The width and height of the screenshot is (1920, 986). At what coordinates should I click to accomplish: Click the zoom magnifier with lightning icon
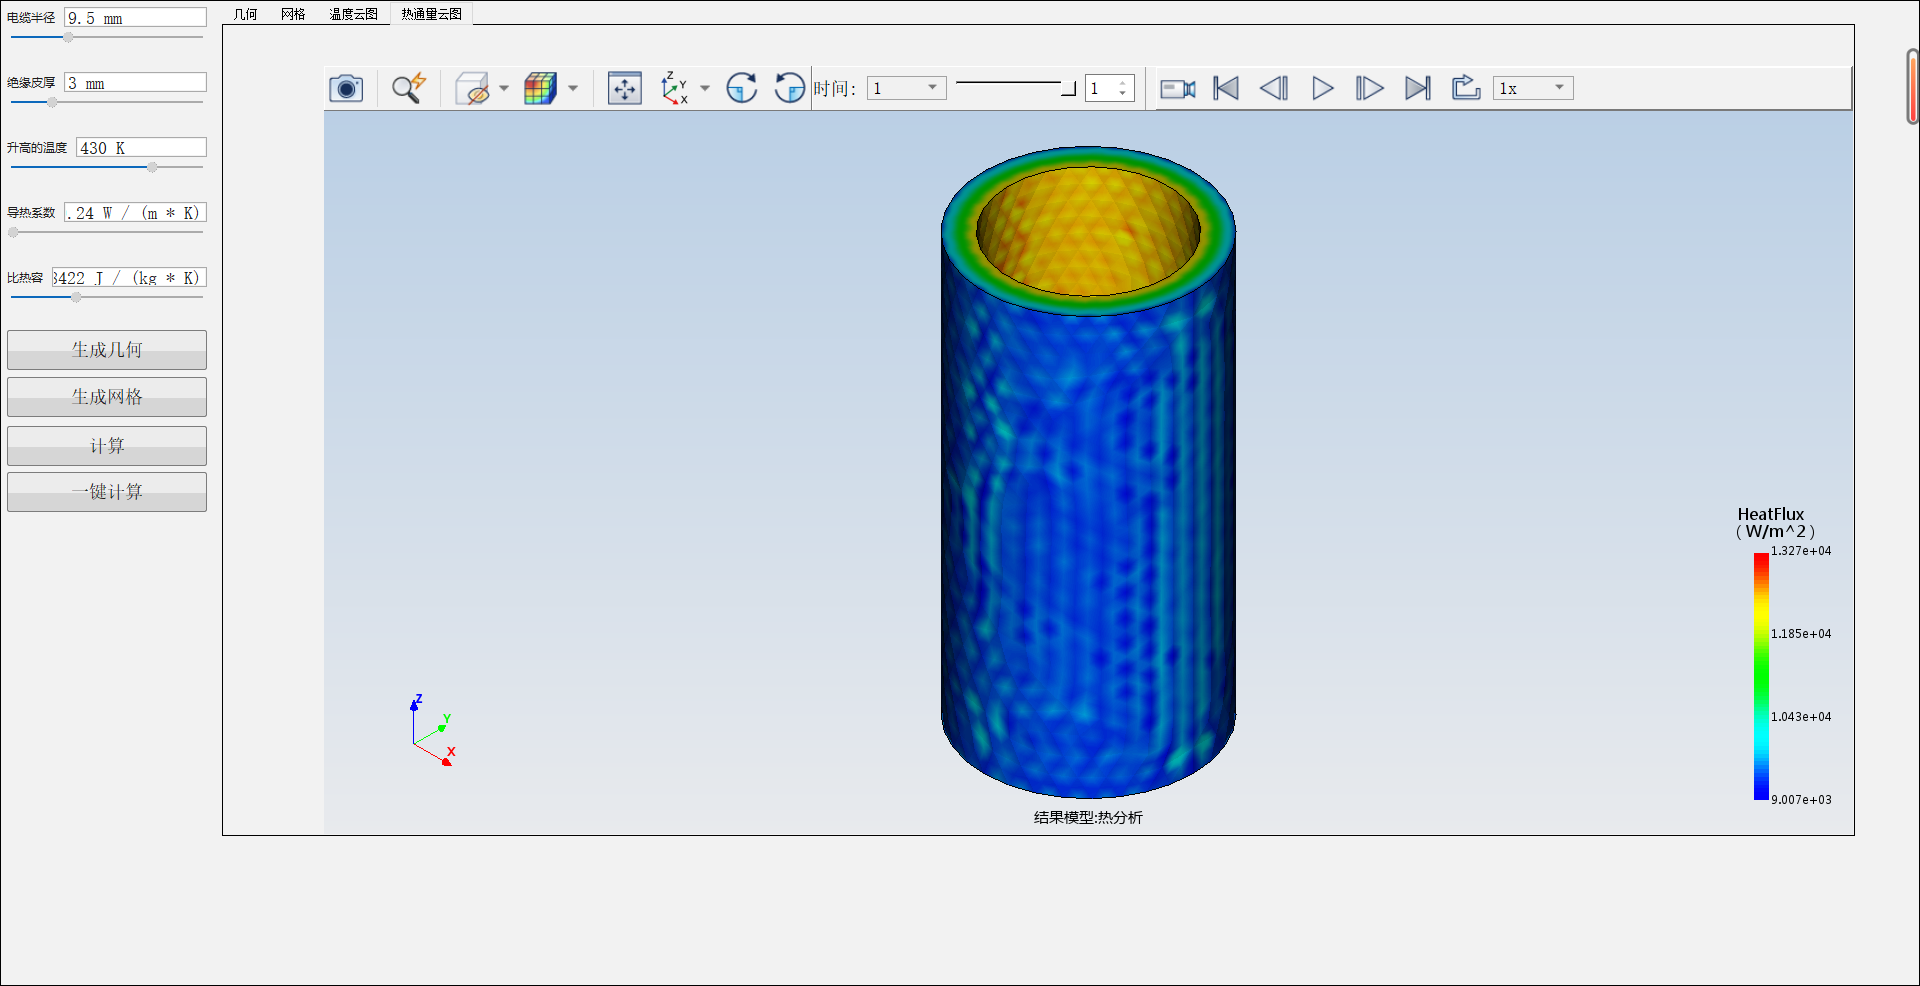pos(408,88)
